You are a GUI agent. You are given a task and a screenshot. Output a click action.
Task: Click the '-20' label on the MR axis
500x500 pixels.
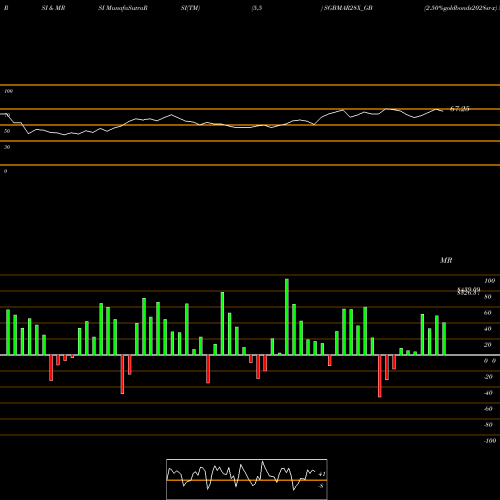(488, 377)
